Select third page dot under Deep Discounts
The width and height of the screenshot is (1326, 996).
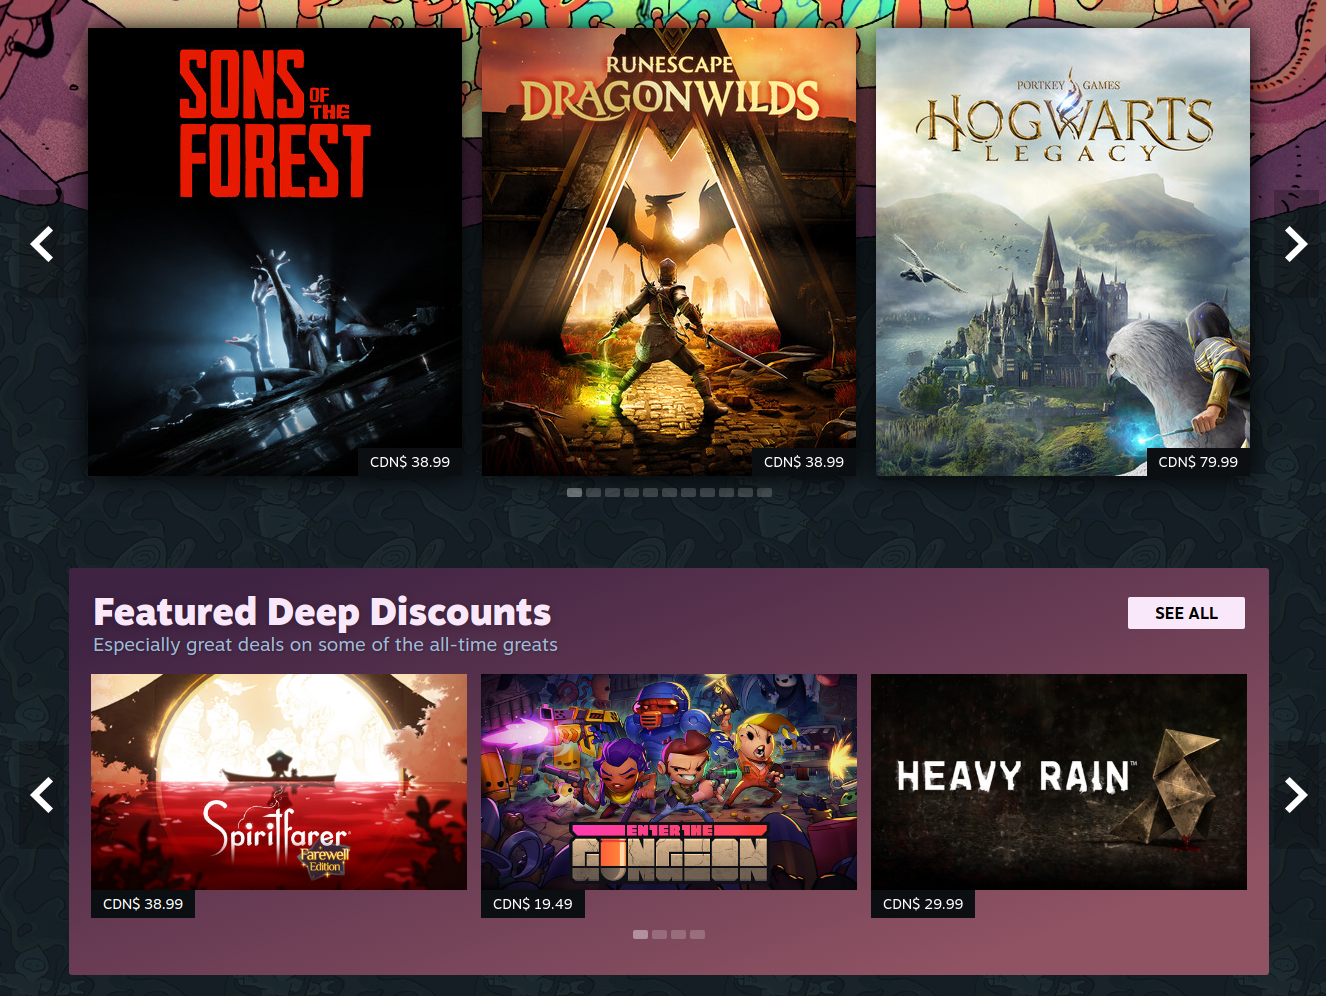pyautogui.click(x=678, y=934)
